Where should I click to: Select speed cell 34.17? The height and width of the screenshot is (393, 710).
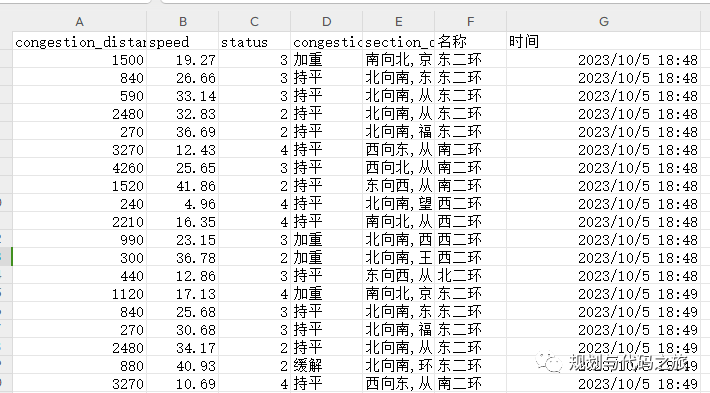[182, 348]
